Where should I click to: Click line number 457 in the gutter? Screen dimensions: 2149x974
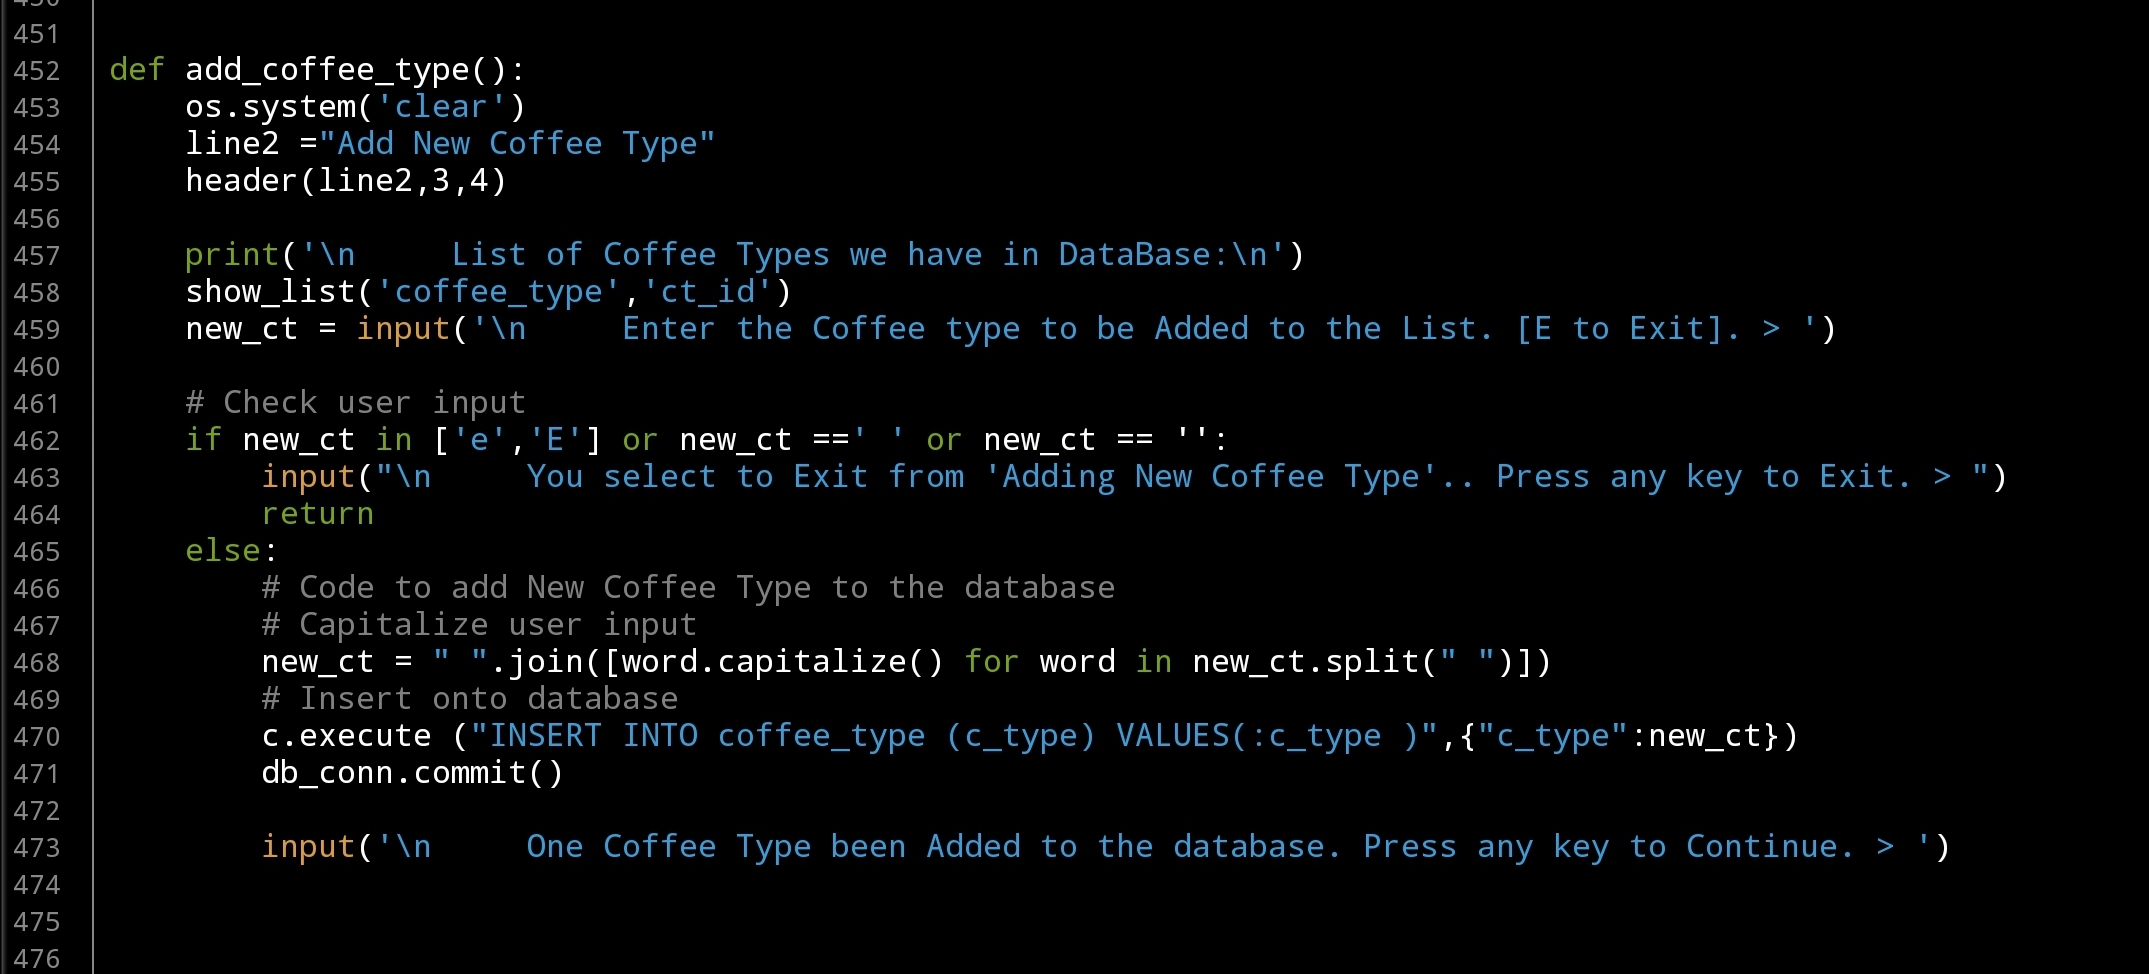[x=37, y=256]
